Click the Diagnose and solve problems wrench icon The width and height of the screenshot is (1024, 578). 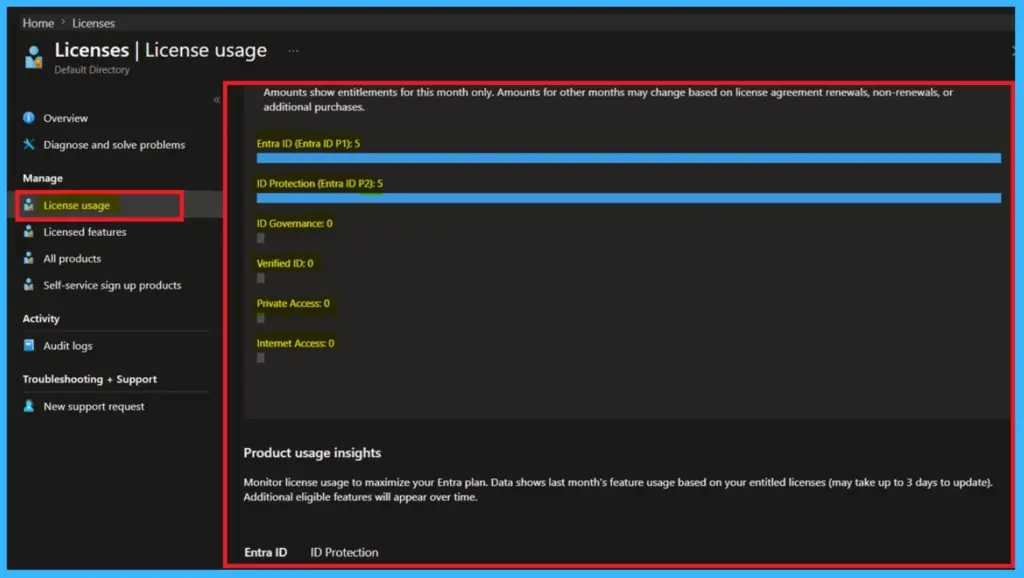coord(29,145)
